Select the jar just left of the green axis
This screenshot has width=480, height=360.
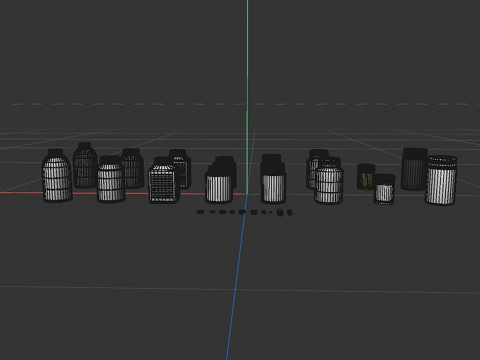tap(219, 183)
